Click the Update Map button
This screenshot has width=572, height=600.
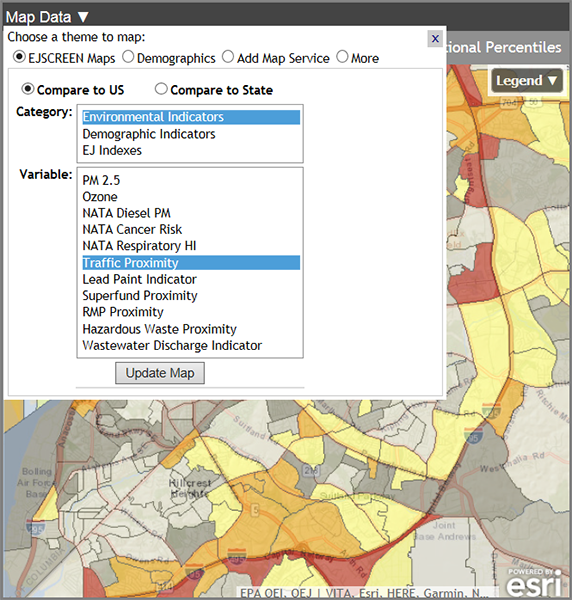point(160,373)
